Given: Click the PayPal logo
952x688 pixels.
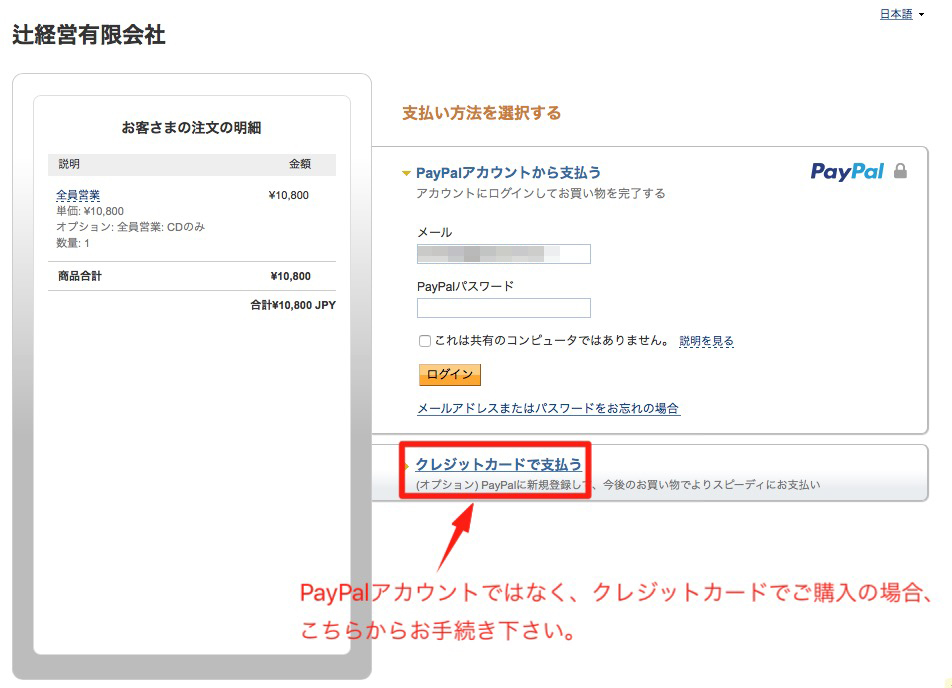Looking at the screenshot, I should 847,172.
